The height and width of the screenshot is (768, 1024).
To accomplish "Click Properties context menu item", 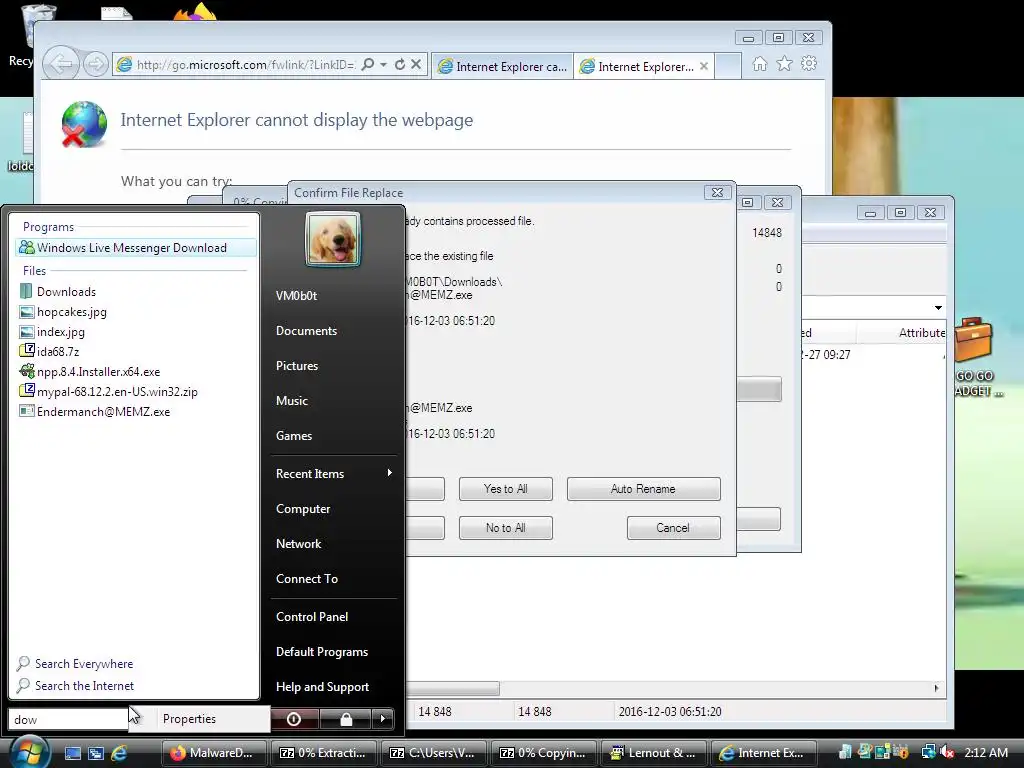I will tap(189, 718).
